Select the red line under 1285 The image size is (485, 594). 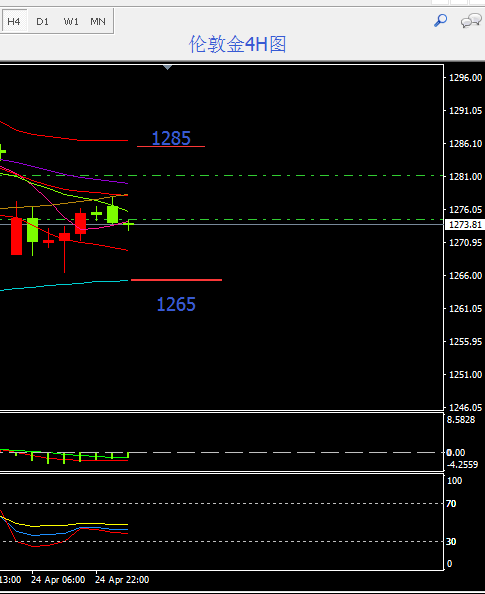pos(171,146)
